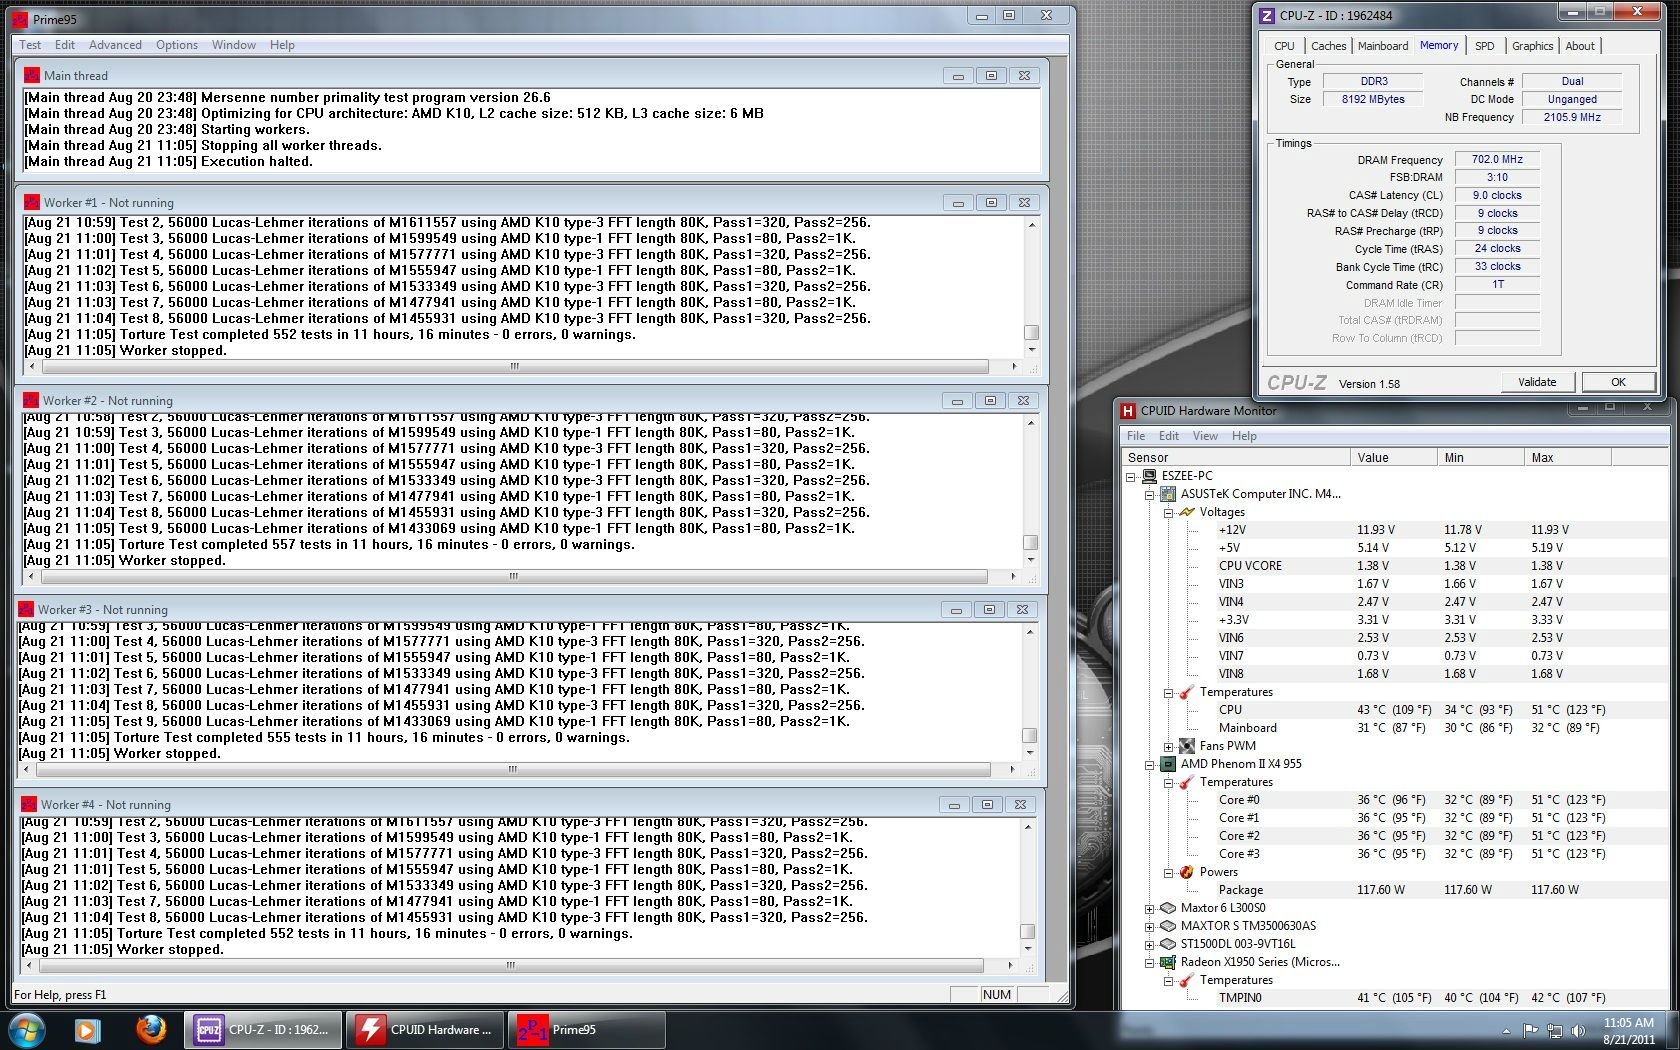Collapse the ASUSTeK Computer INC node
This screenshot has width=1680, height=1050.
(x=1150, y=495)
